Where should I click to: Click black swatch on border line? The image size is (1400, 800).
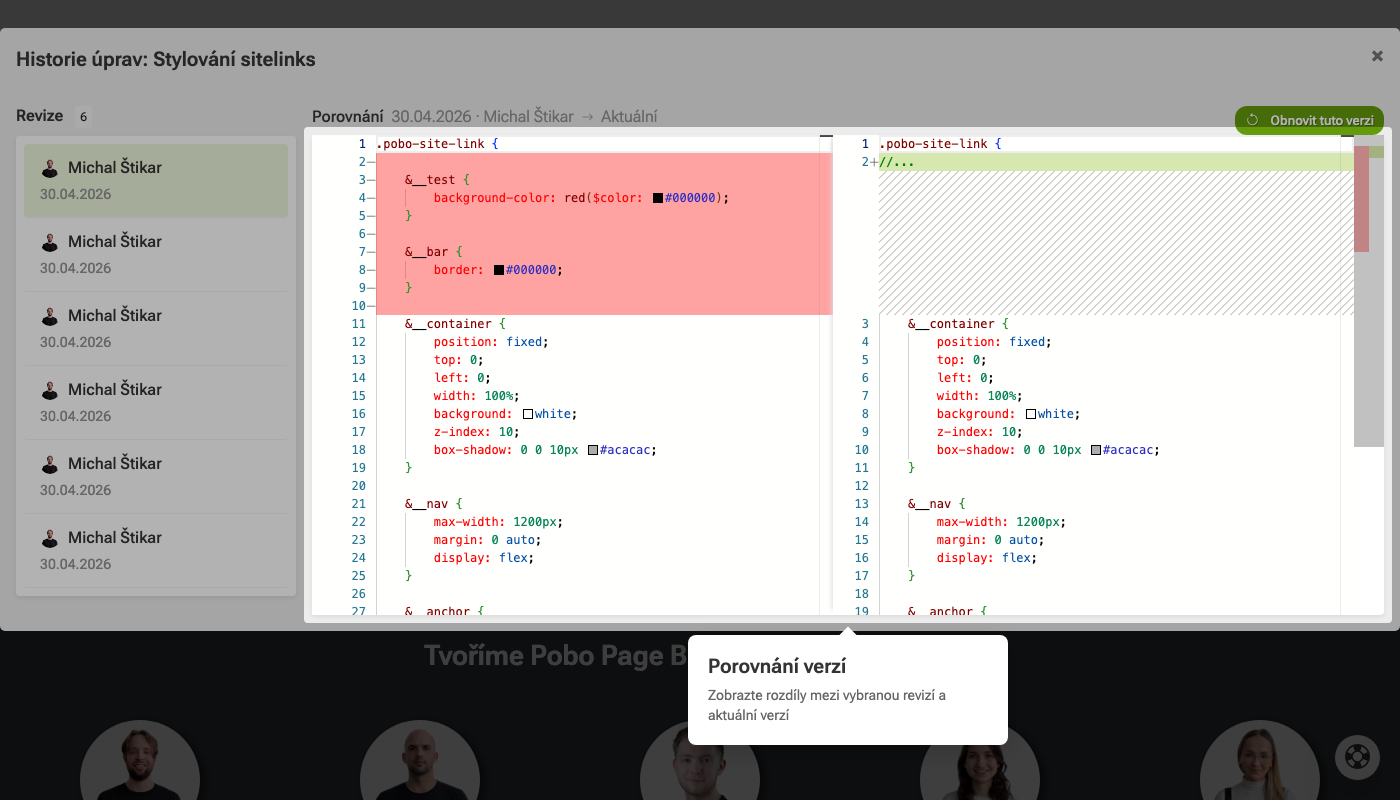(x=499, y=270)
